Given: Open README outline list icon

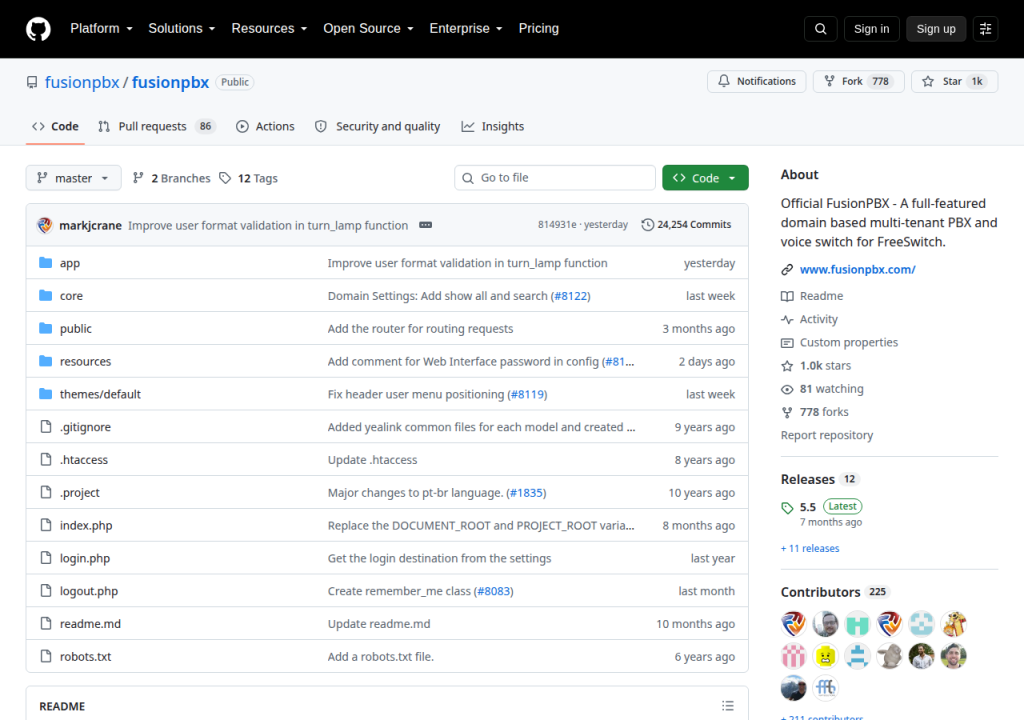Looking at the screenshot, I should 728,706.
